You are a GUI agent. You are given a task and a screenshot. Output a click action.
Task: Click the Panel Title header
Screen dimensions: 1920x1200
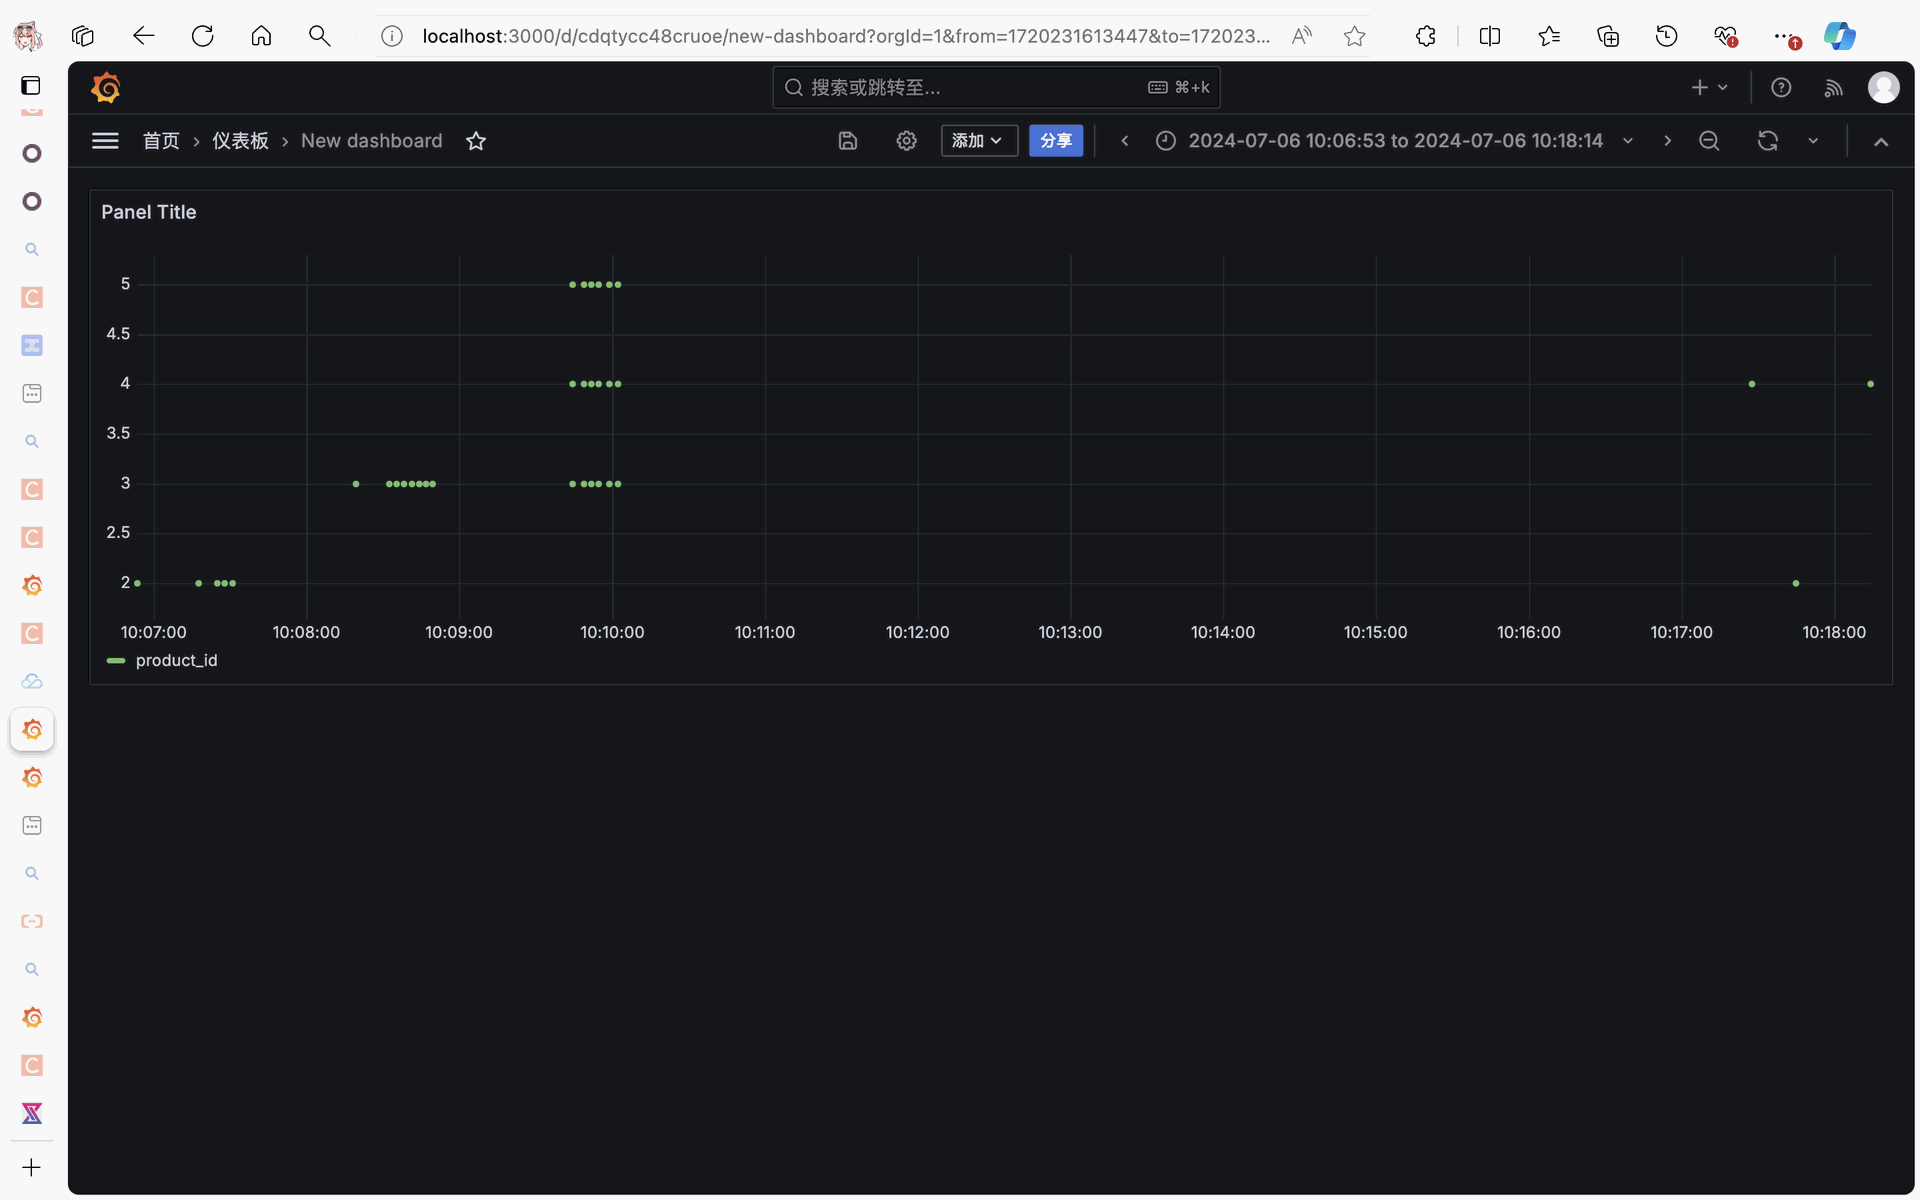point(149,212)
